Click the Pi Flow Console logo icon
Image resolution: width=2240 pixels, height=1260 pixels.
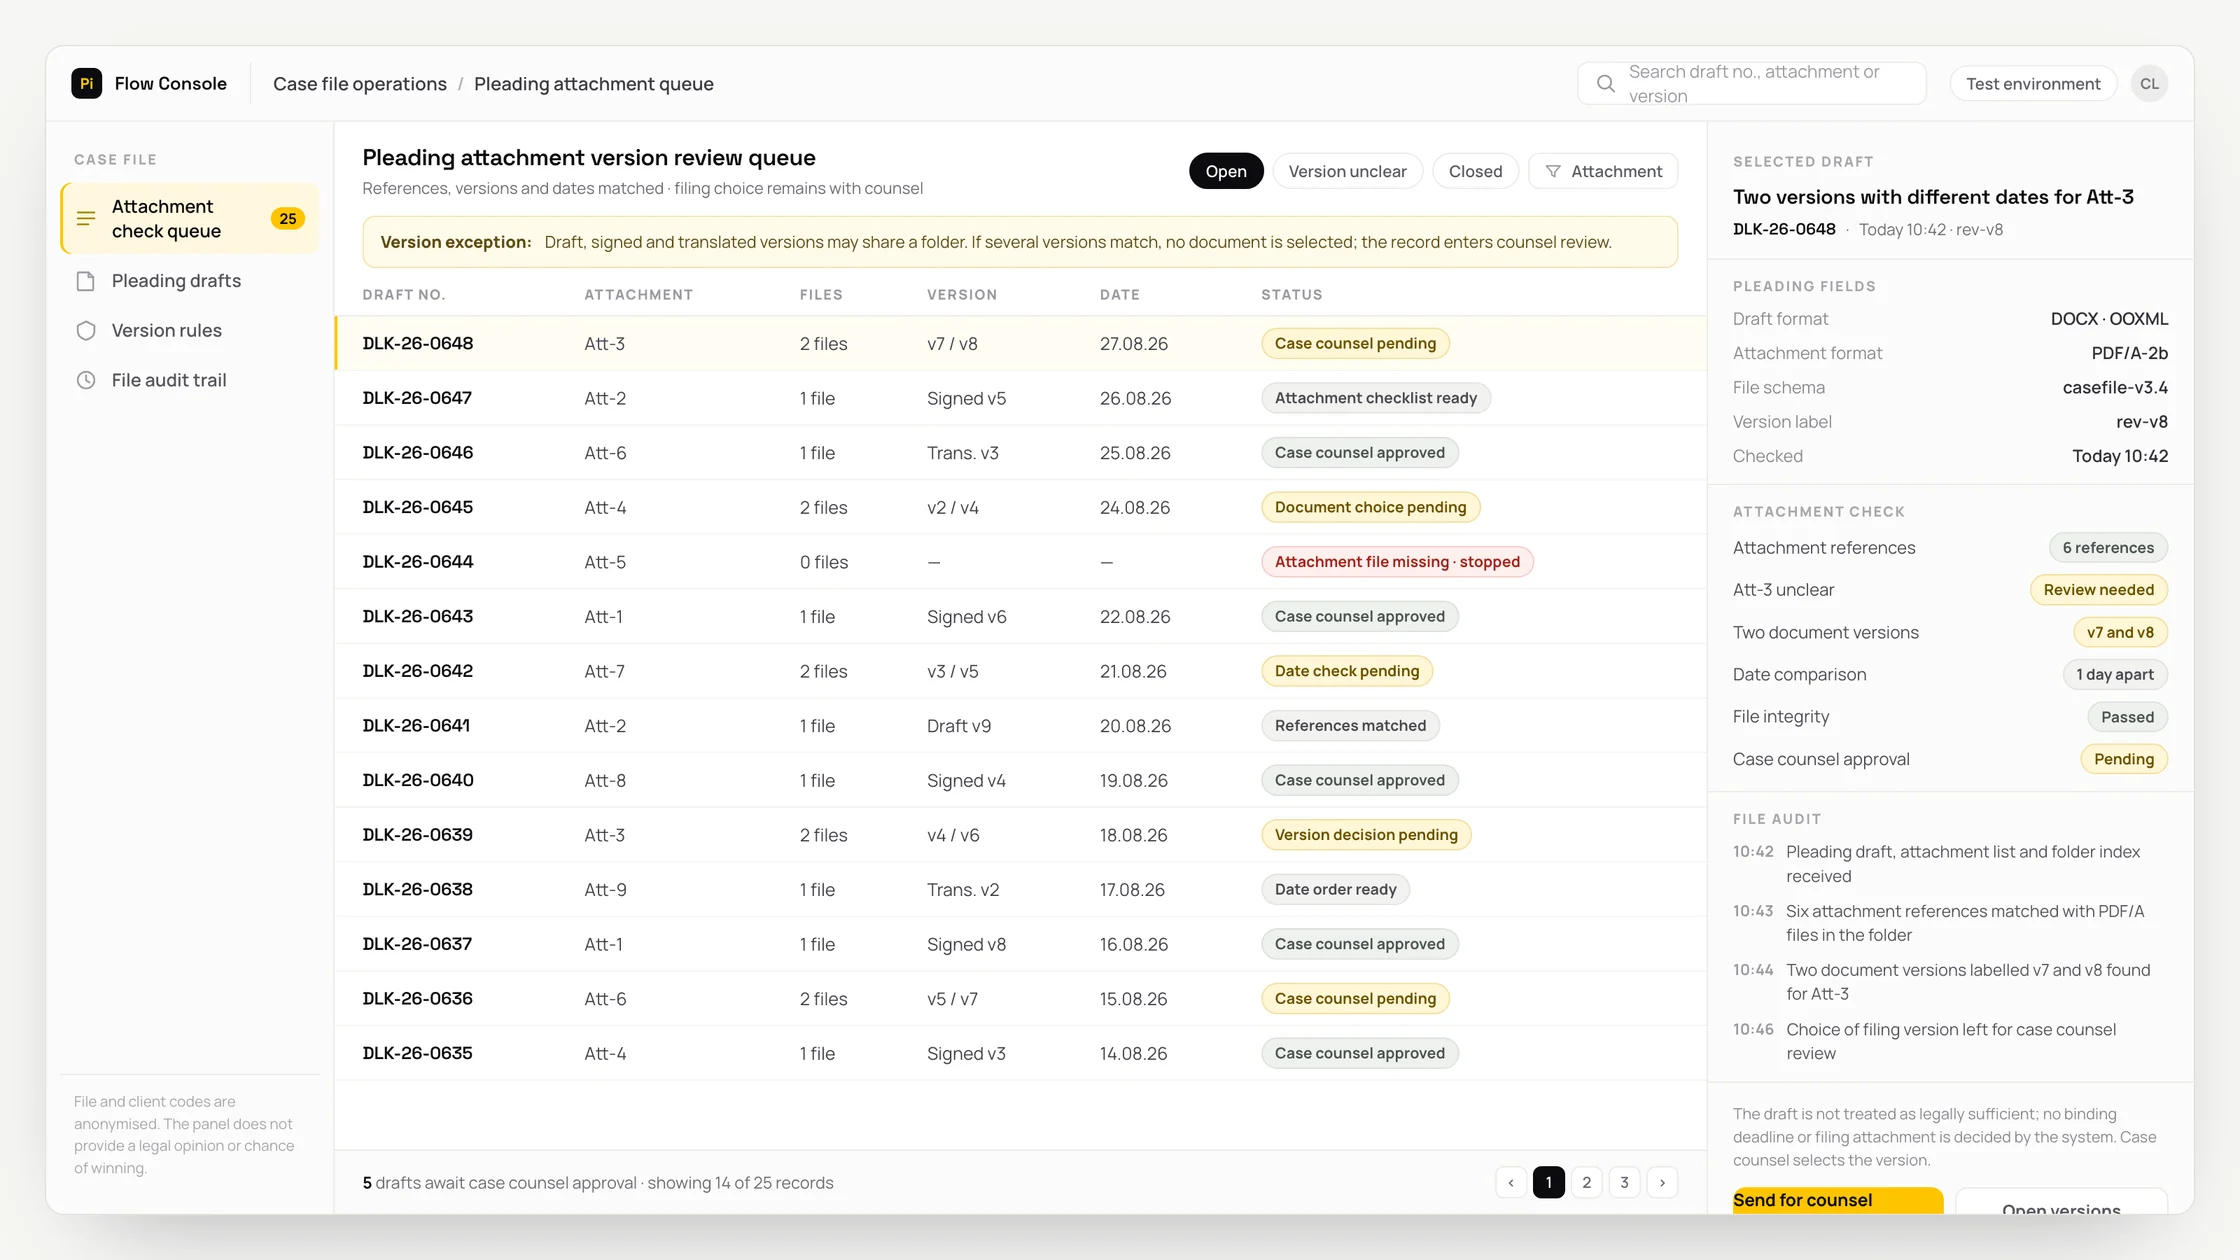click(x=87, y=83)
